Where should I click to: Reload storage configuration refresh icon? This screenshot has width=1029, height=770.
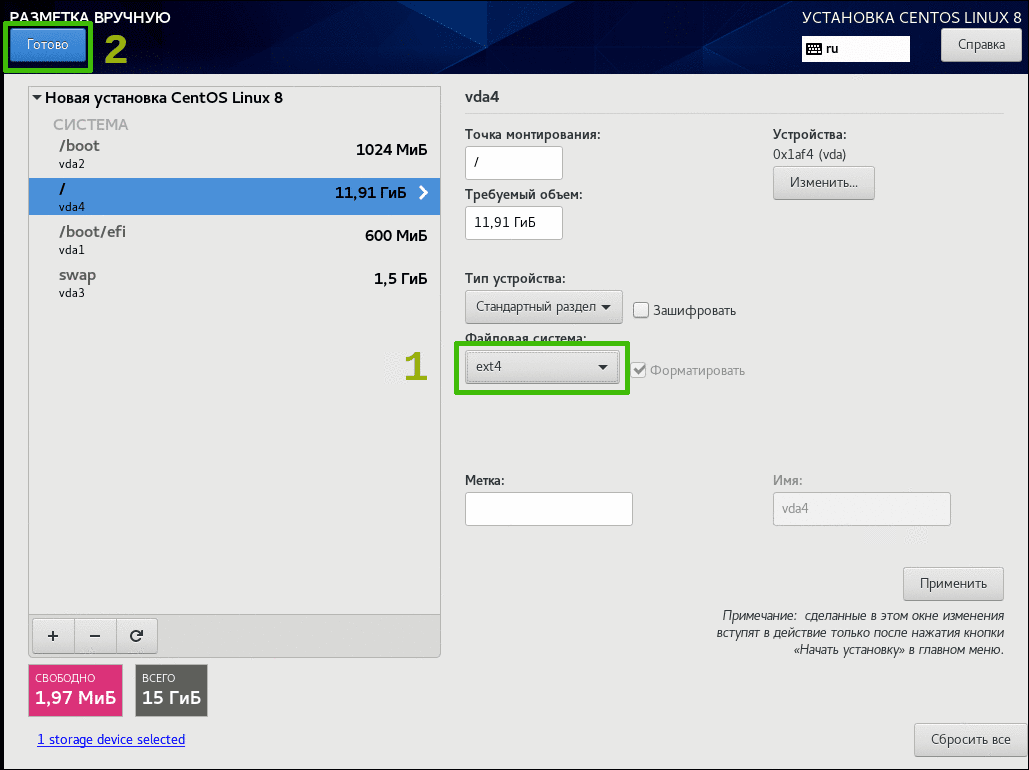pyautogui.click(x=136, y=635)
